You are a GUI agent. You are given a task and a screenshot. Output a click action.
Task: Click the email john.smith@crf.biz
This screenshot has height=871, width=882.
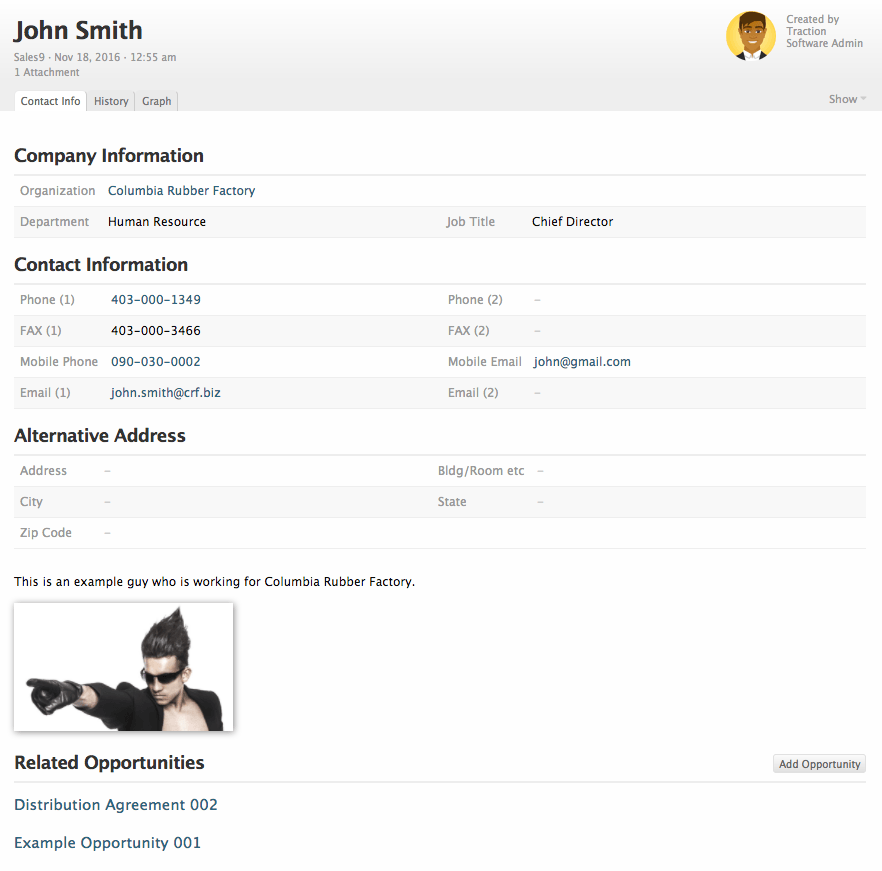pos(165,393)
